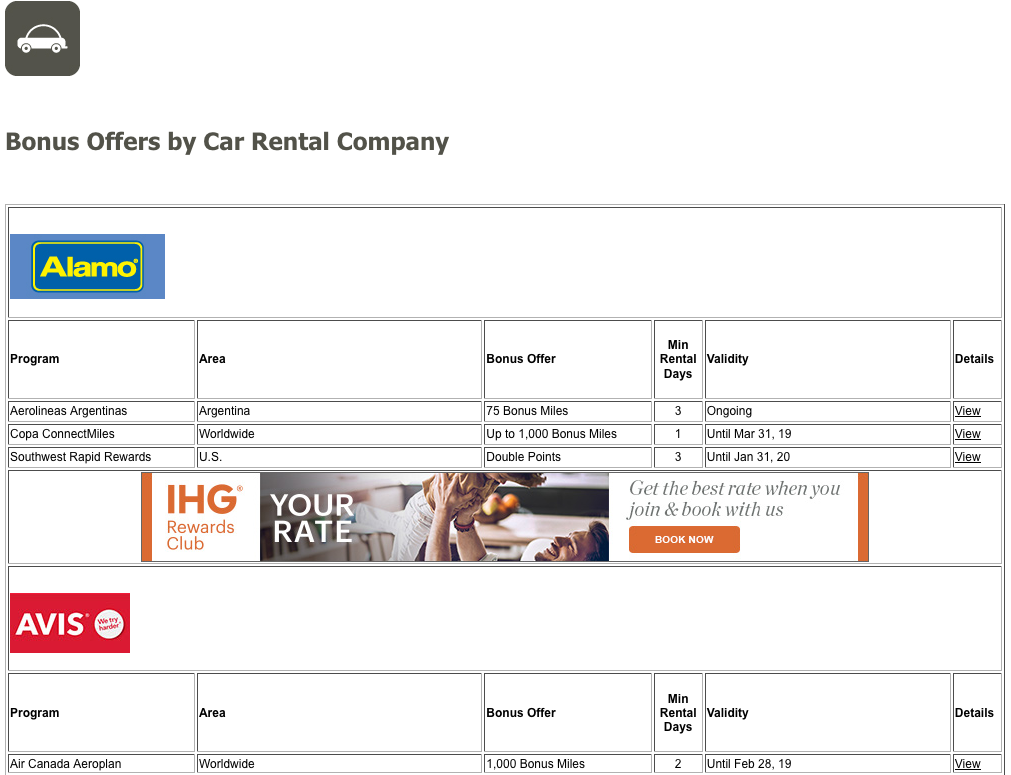The height and width of the screenshot is (775, 1011).
Task: Click the Worldwide cell in the Air Canada Aeroplan row
Action: point(339,763)
